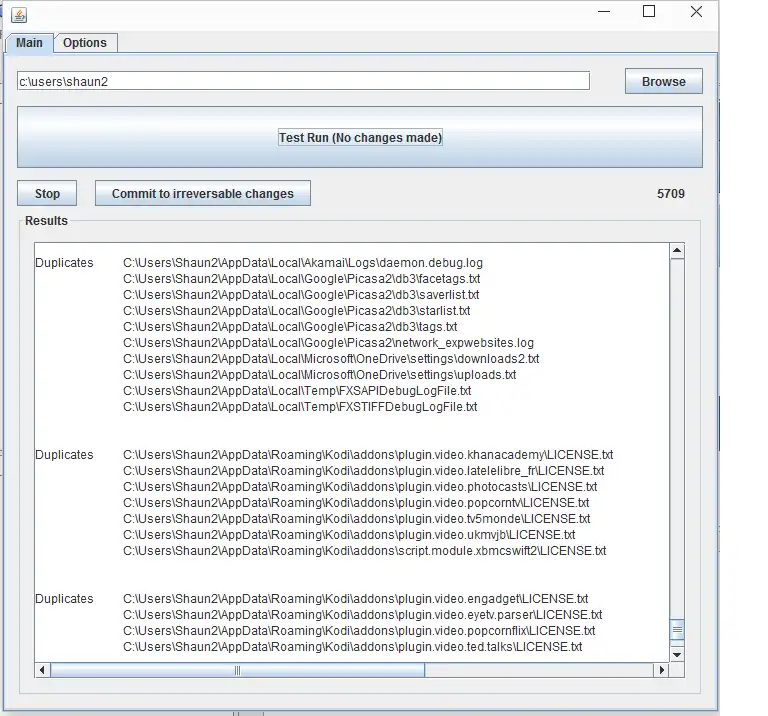Select the ted.talks LICENSE.txt line

353,647
